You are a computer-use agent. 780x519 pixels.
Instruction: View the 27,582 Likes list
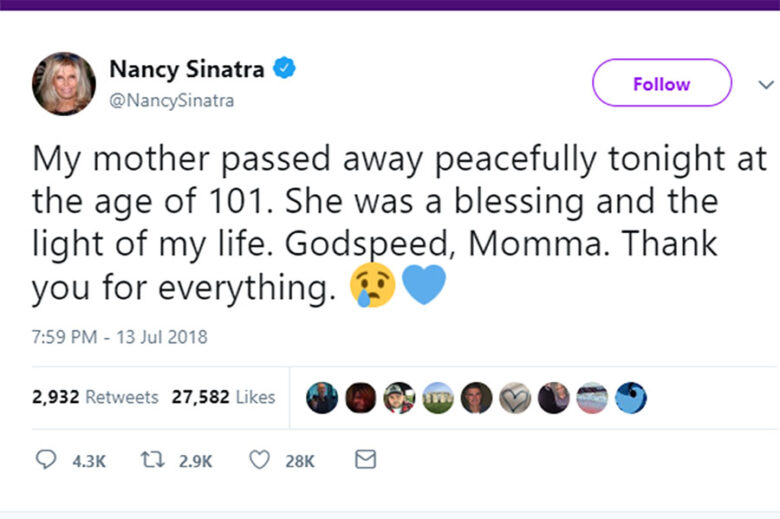click(223, 397)
